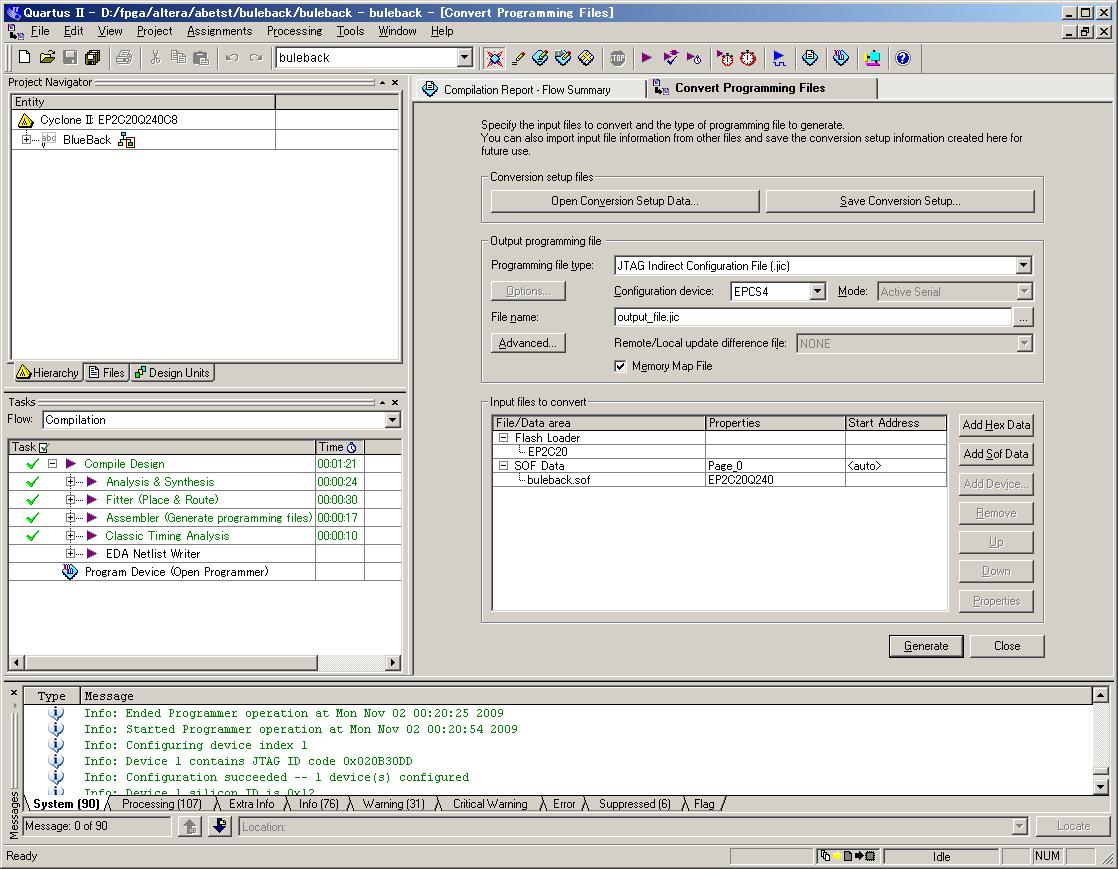Screen dimensions: 1118x869
Task: Click the Paste toolbar icon
Action: tap(201, 58)
